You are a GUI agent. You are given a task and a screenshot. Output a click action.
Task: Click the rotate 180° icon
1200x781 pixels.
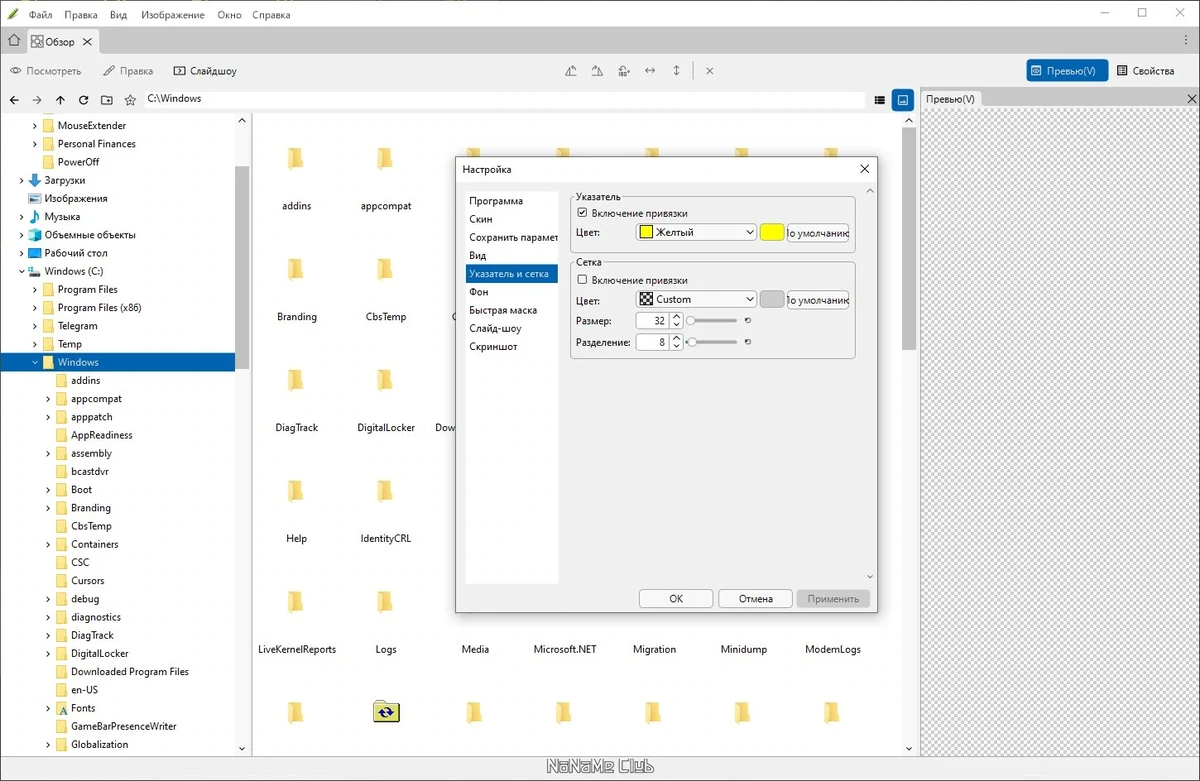[x=623, y=71]
